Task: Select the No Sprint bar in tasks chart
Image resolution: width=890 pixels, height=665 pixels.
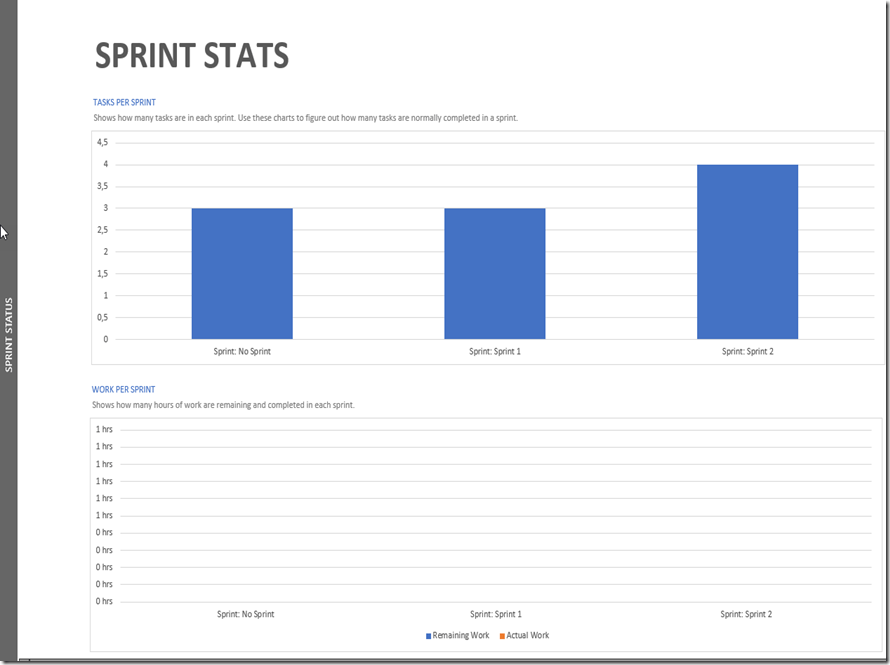Action: tap(242, 273)
